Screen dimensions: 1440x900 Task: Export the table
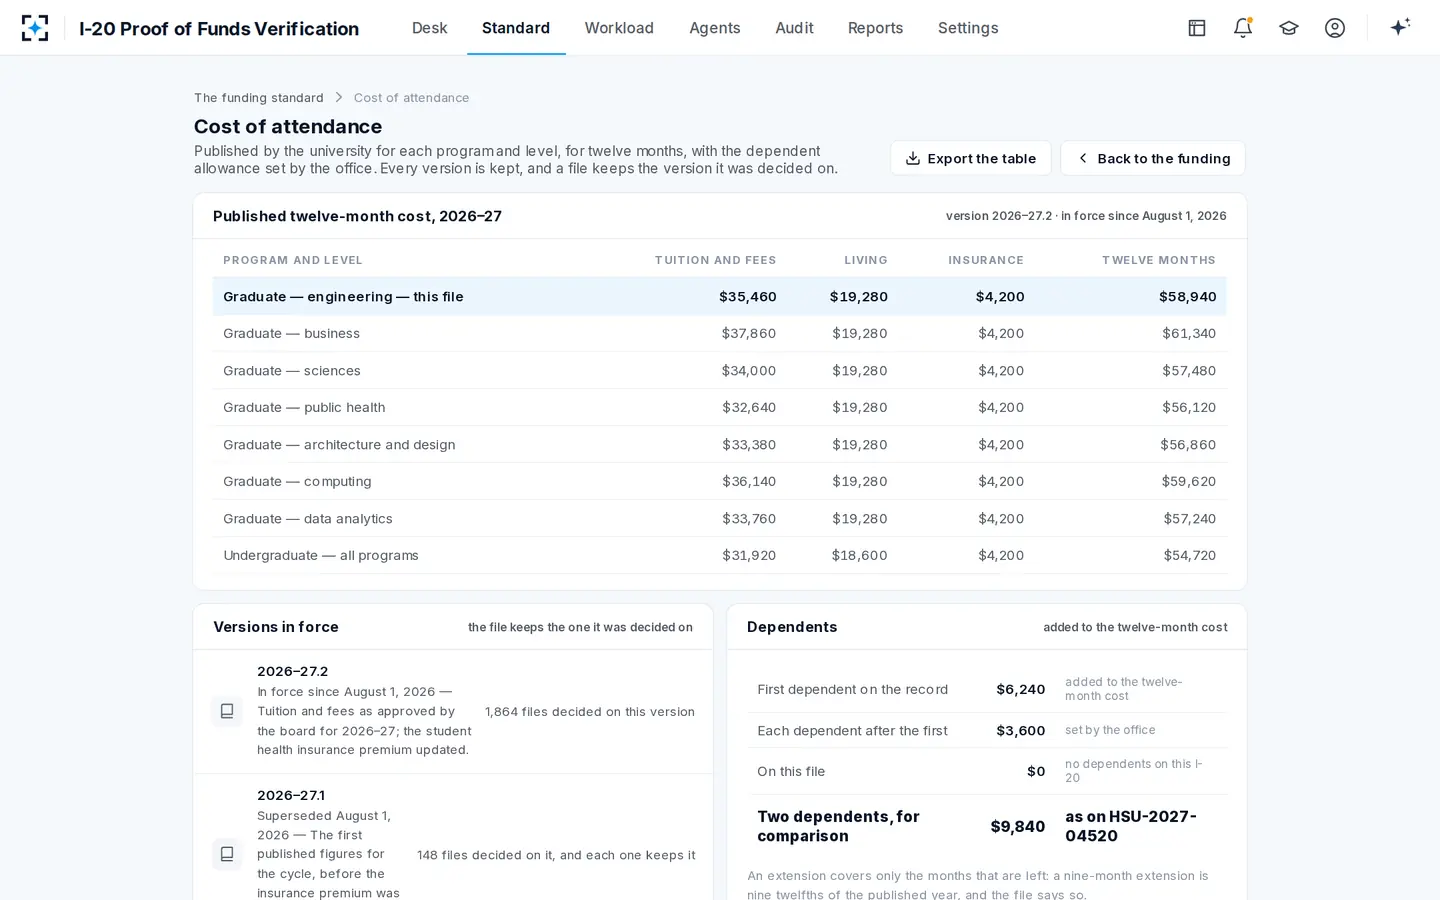pos(971,158)
